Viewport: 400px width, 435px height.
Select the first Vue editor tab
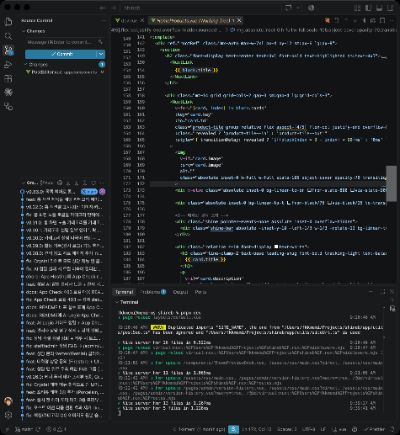pos(129,21)
